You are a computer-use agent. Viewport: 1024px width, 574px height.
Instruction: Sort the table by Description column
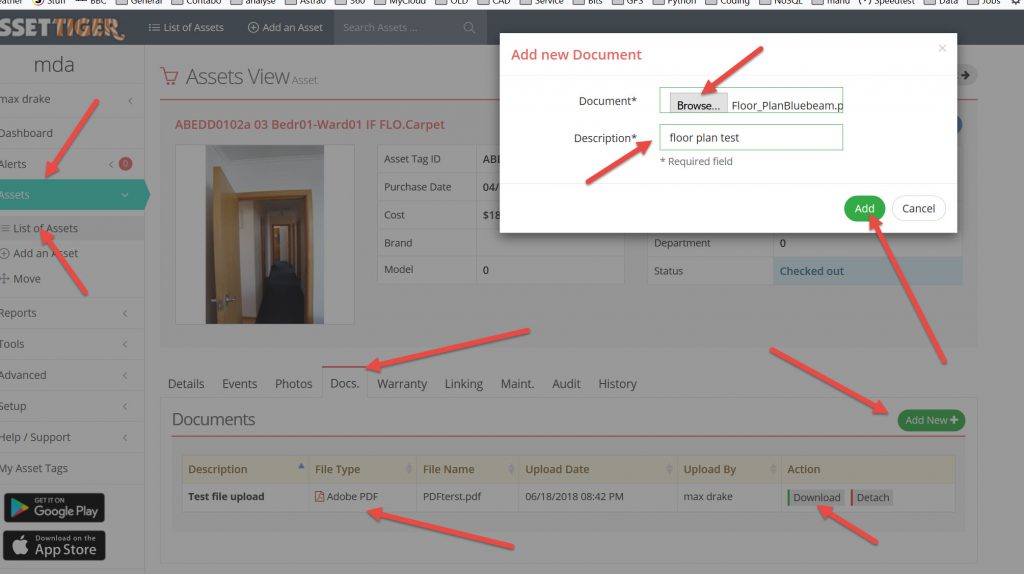pos(218,469)
